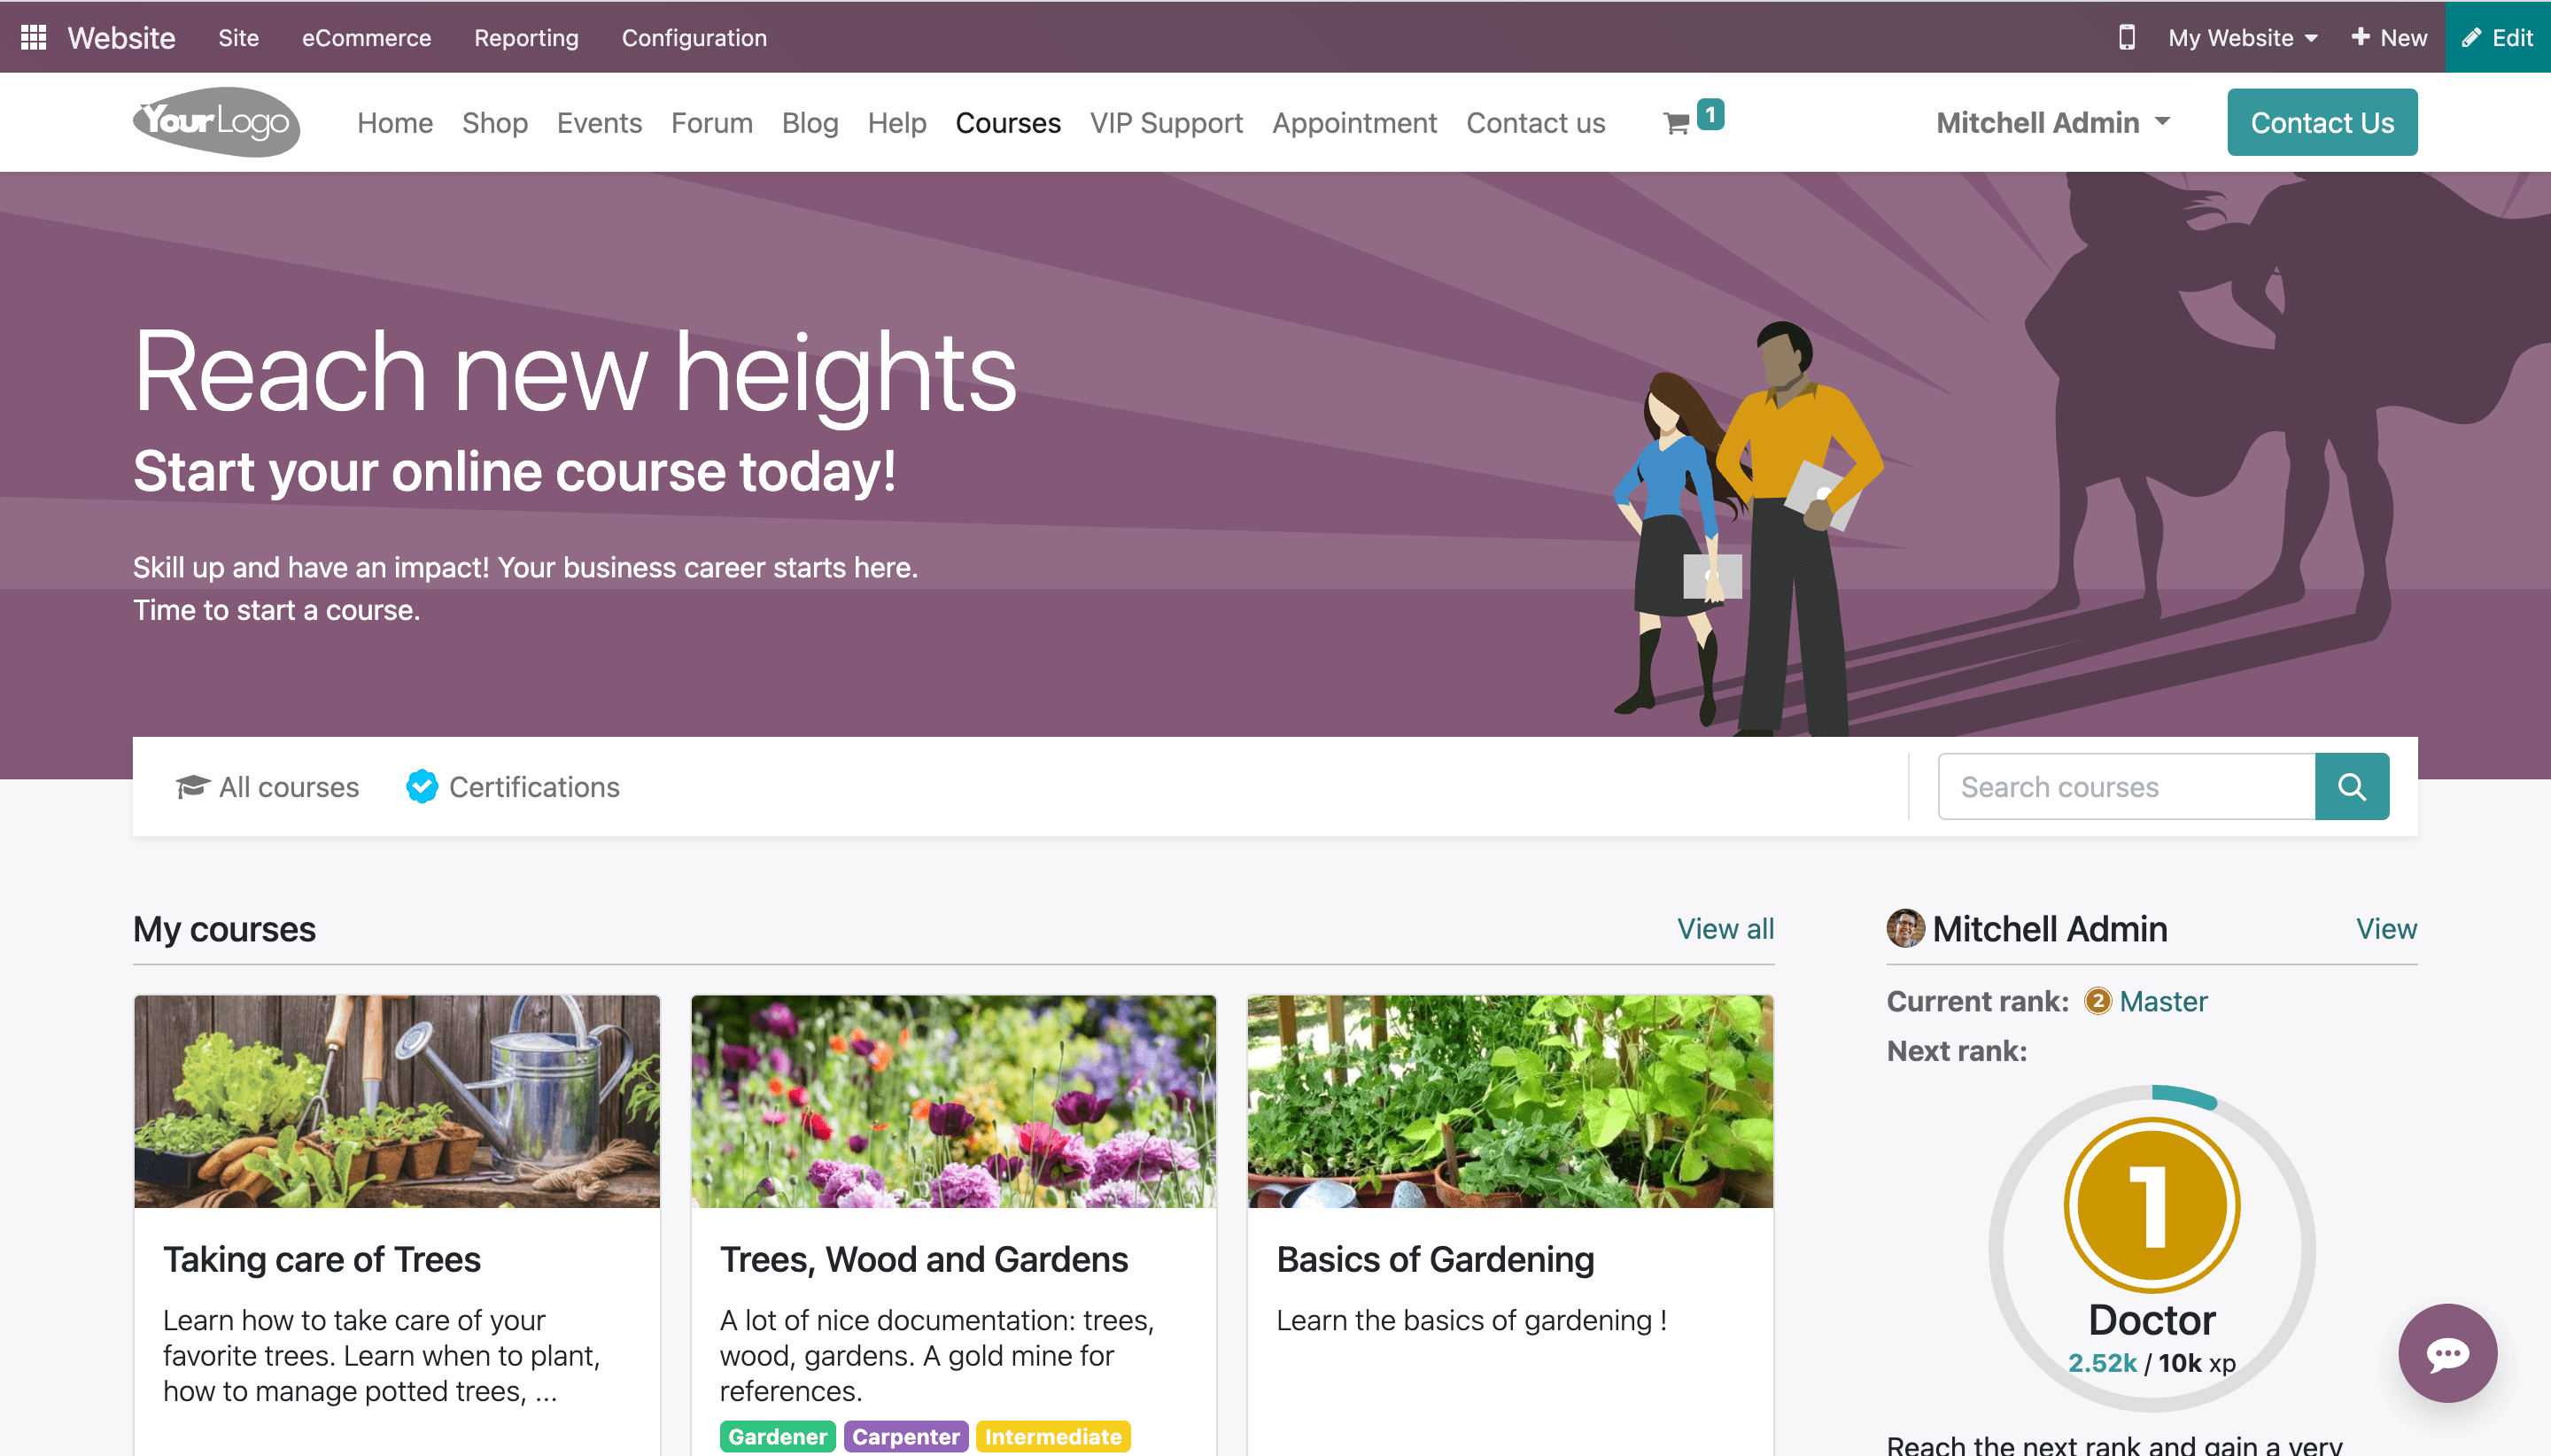Click the Gardener tag filter
The image size is (2551, 1456).
777,1436
